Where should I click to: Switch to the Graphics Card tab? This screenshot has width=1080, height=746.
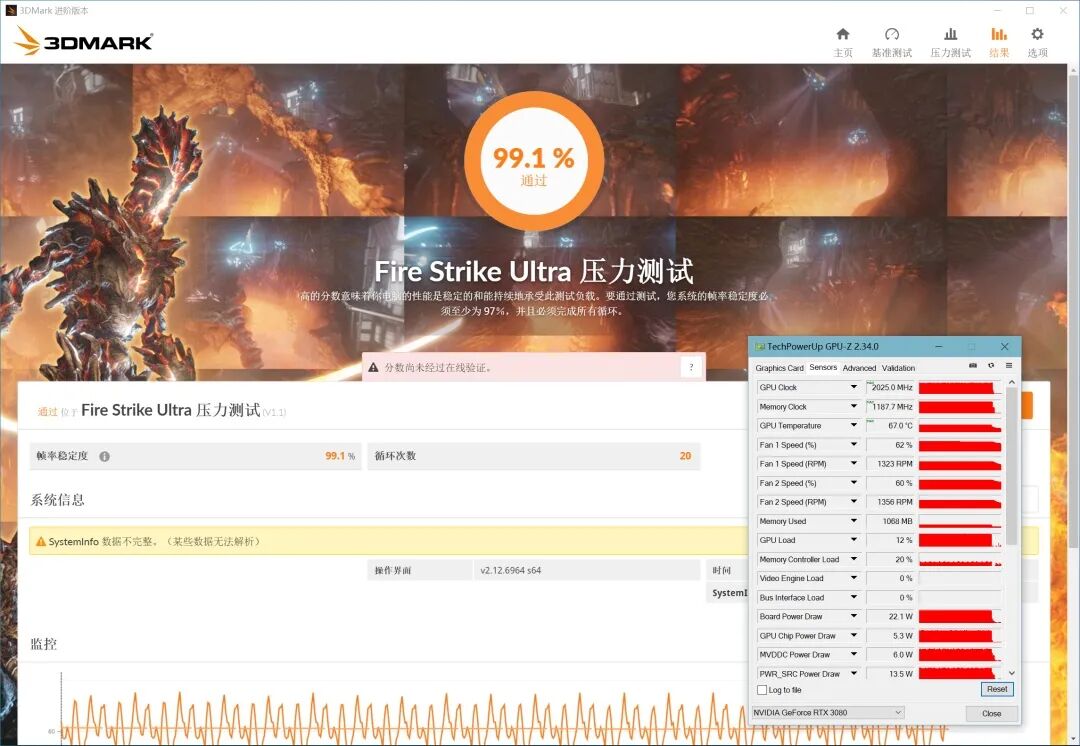(x=779, y=368)
